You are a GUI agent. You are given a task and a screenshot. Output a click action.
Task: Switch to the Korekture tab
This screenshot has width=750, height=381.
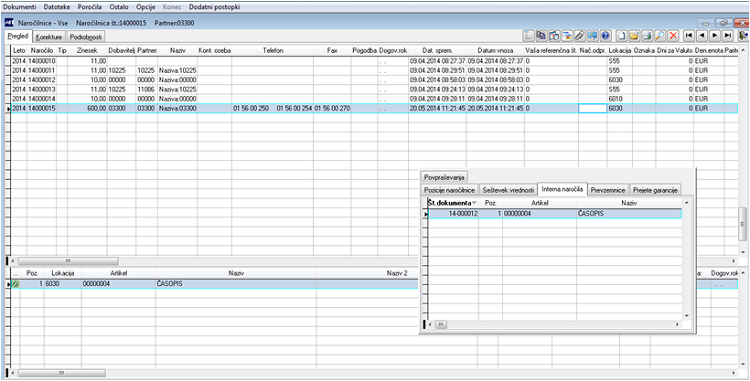[49, 37]
